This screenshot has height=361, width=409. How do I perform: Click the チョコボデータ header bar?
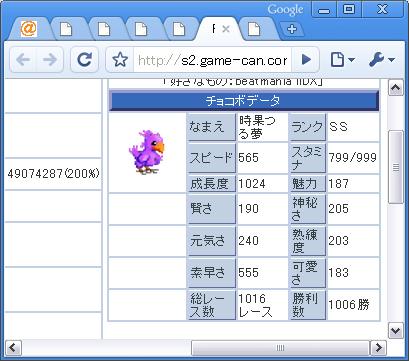coord(244,100)
